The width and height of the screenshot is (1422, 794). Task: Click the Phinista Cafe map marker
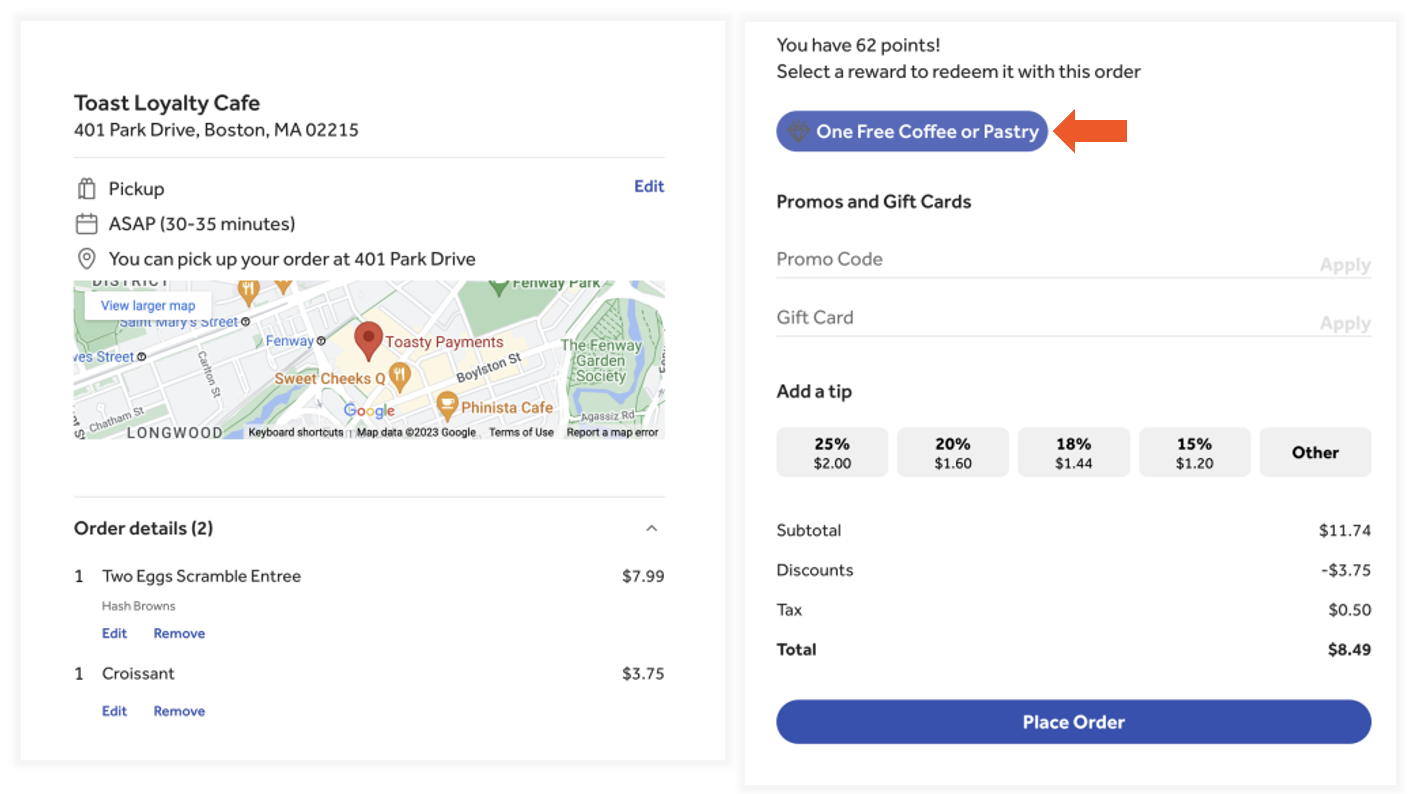[x=446, y=406]
